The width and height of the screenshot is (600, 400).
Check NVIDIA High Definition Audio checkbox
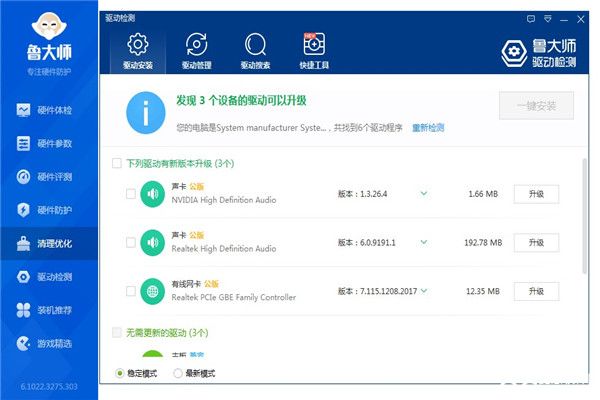pos(130,194)
